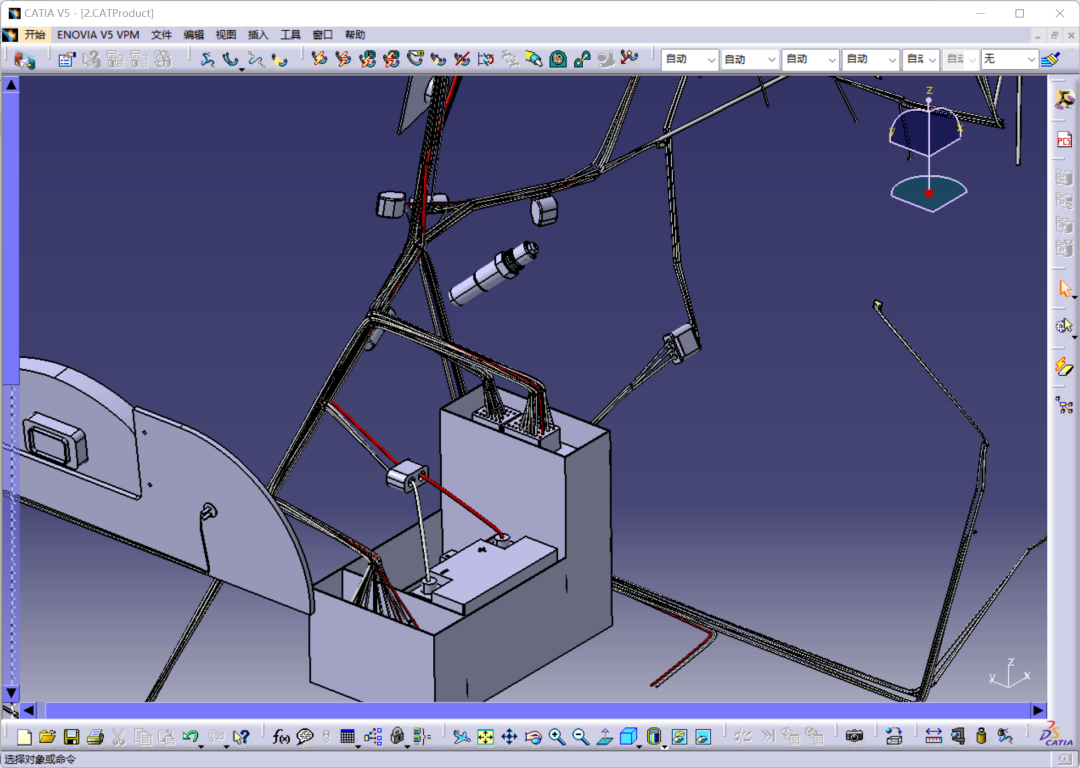Start Measure Between tool
Screen dimensions: 1080x768
[x=933, y=737]
